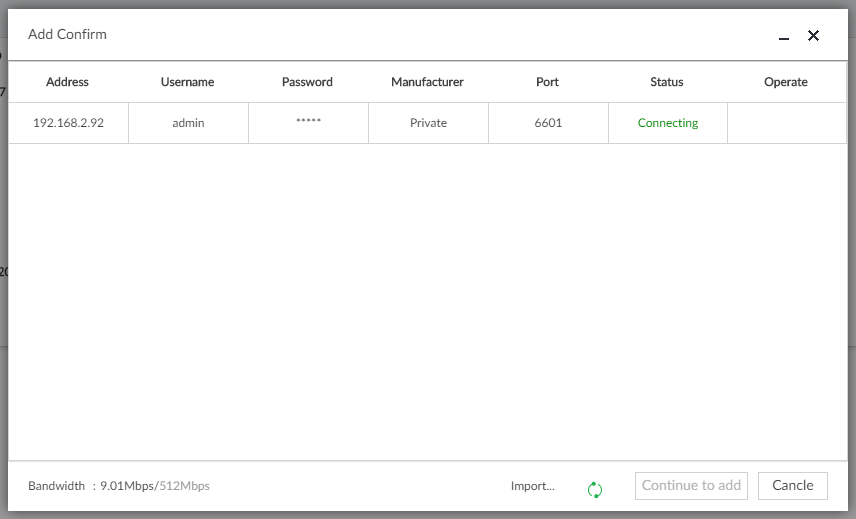Select the 192.168.2.92 address cell
856x519 pixels.
point(68,123)
